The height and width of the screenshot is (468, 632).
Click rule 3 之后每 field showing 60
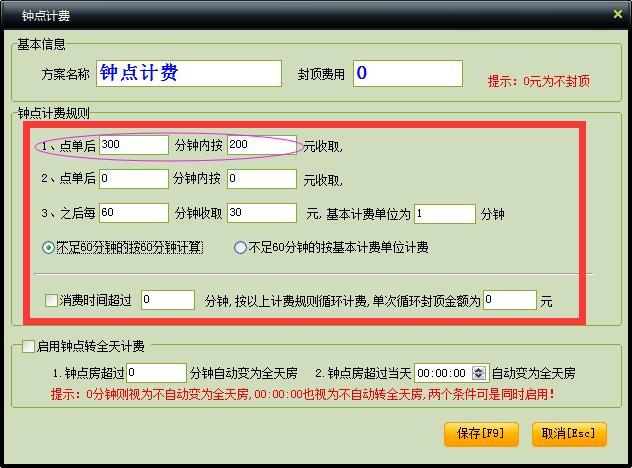[x=134, y=212]
